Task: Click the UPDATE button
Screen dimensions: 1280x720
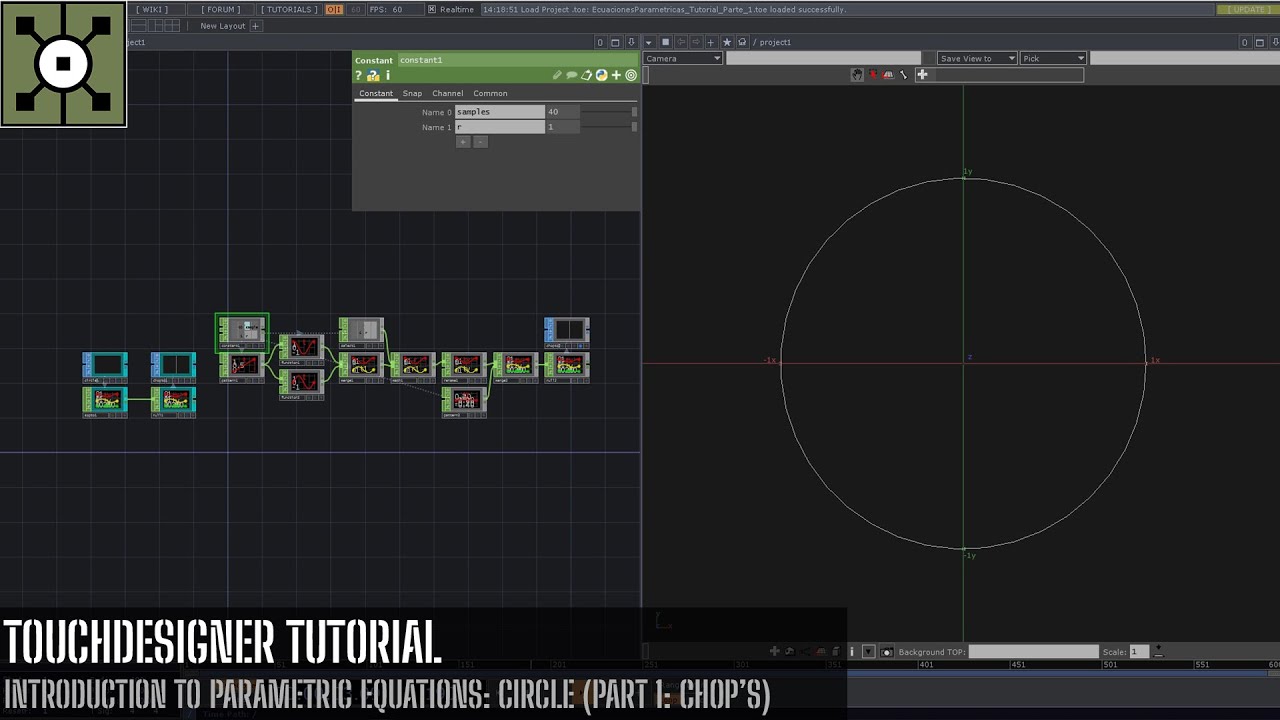Action: [1246, 9]
